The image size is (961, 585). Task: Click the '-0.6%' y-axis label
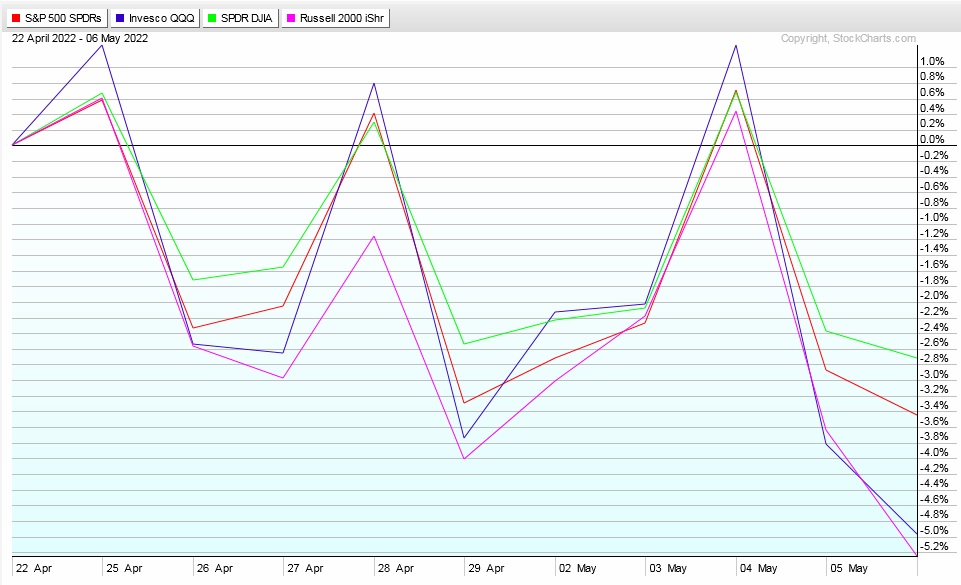tap(934, 186)
